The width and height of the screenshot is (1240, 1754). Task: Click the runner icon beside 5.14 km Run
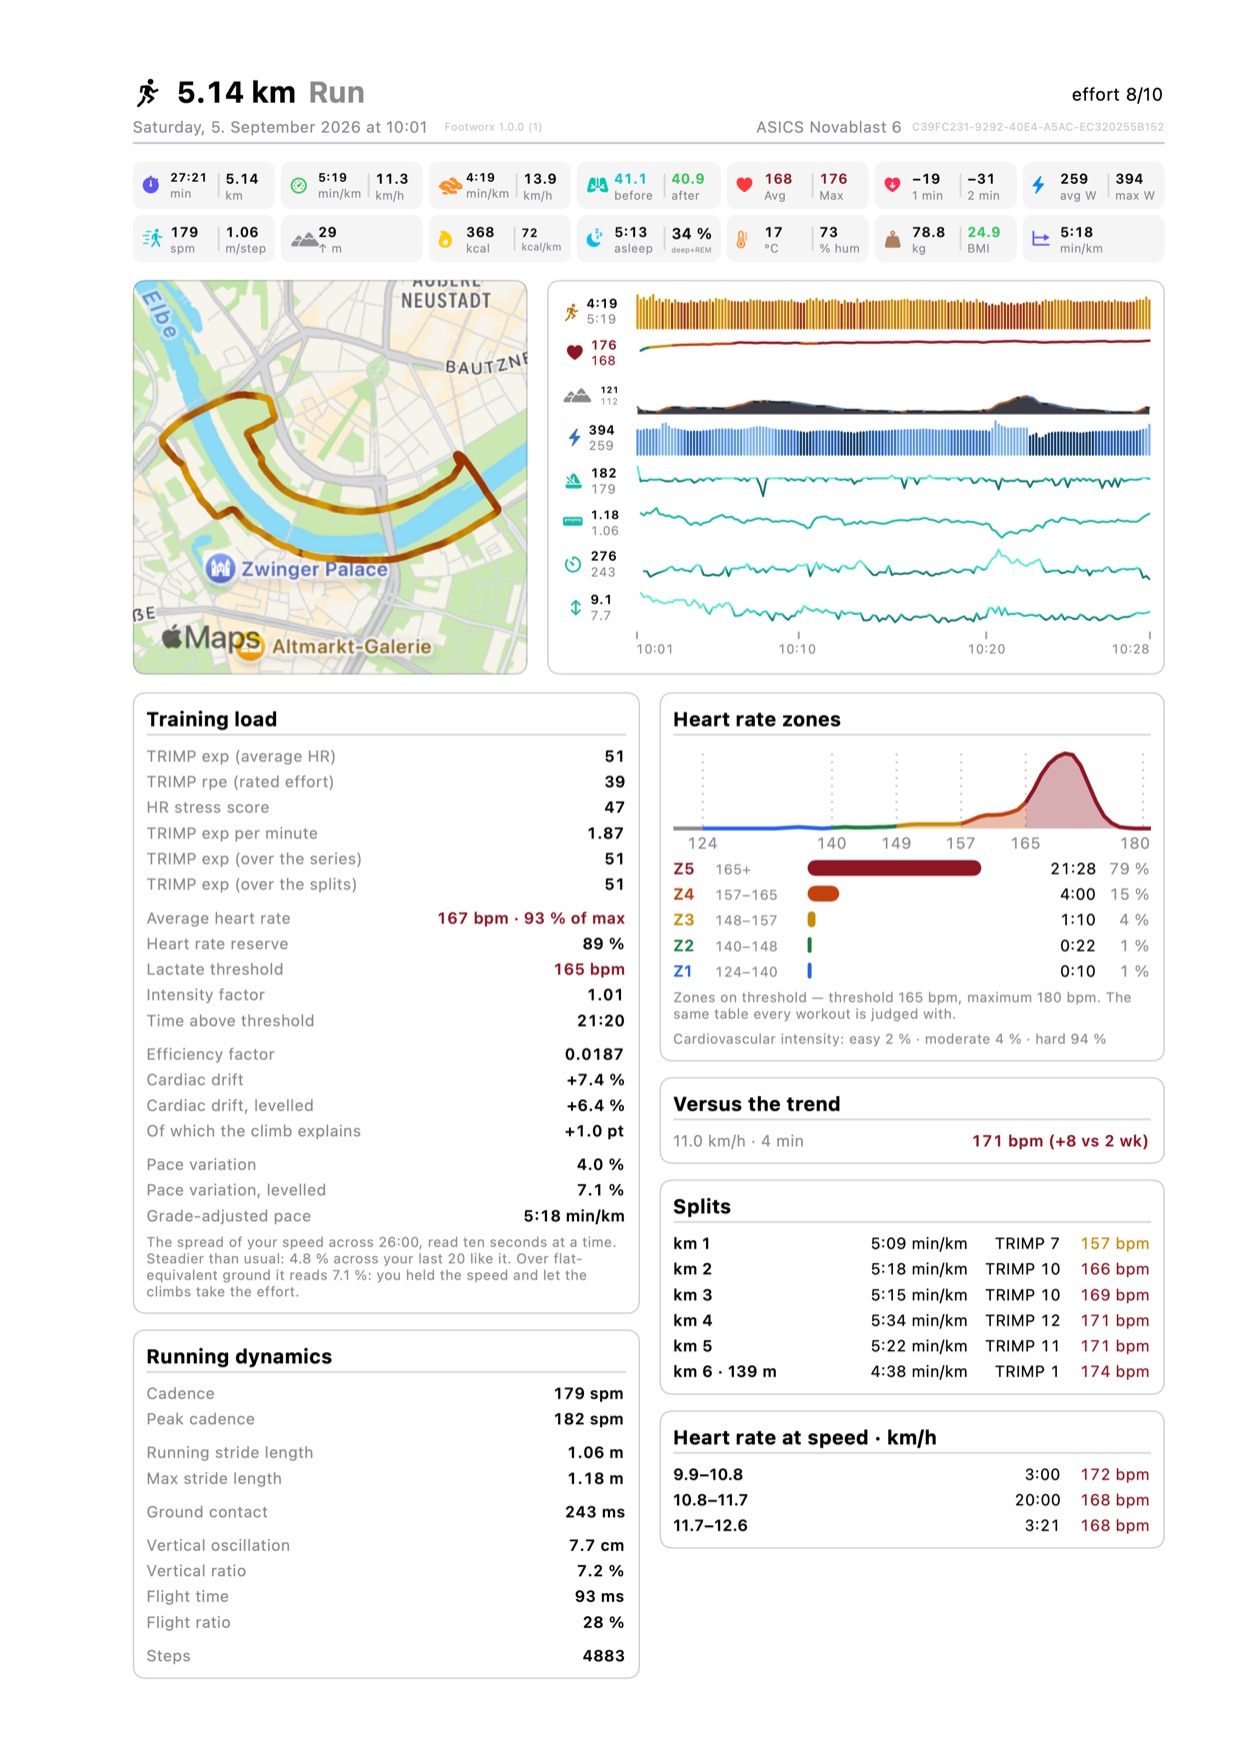pos(148,93)
